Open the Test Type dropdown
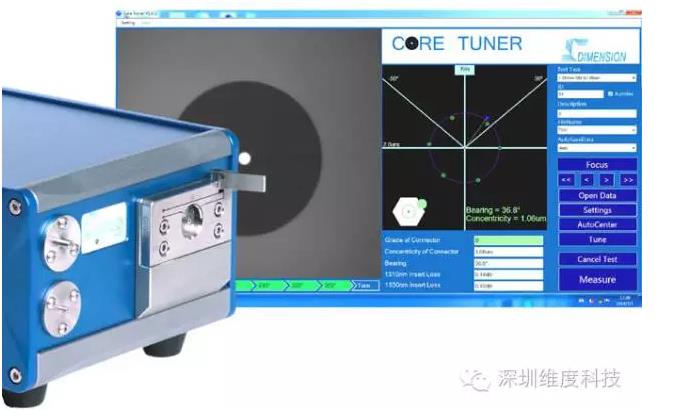Image resolution: width=673 pixels, height=418 pixels. (x=596, y=77)
